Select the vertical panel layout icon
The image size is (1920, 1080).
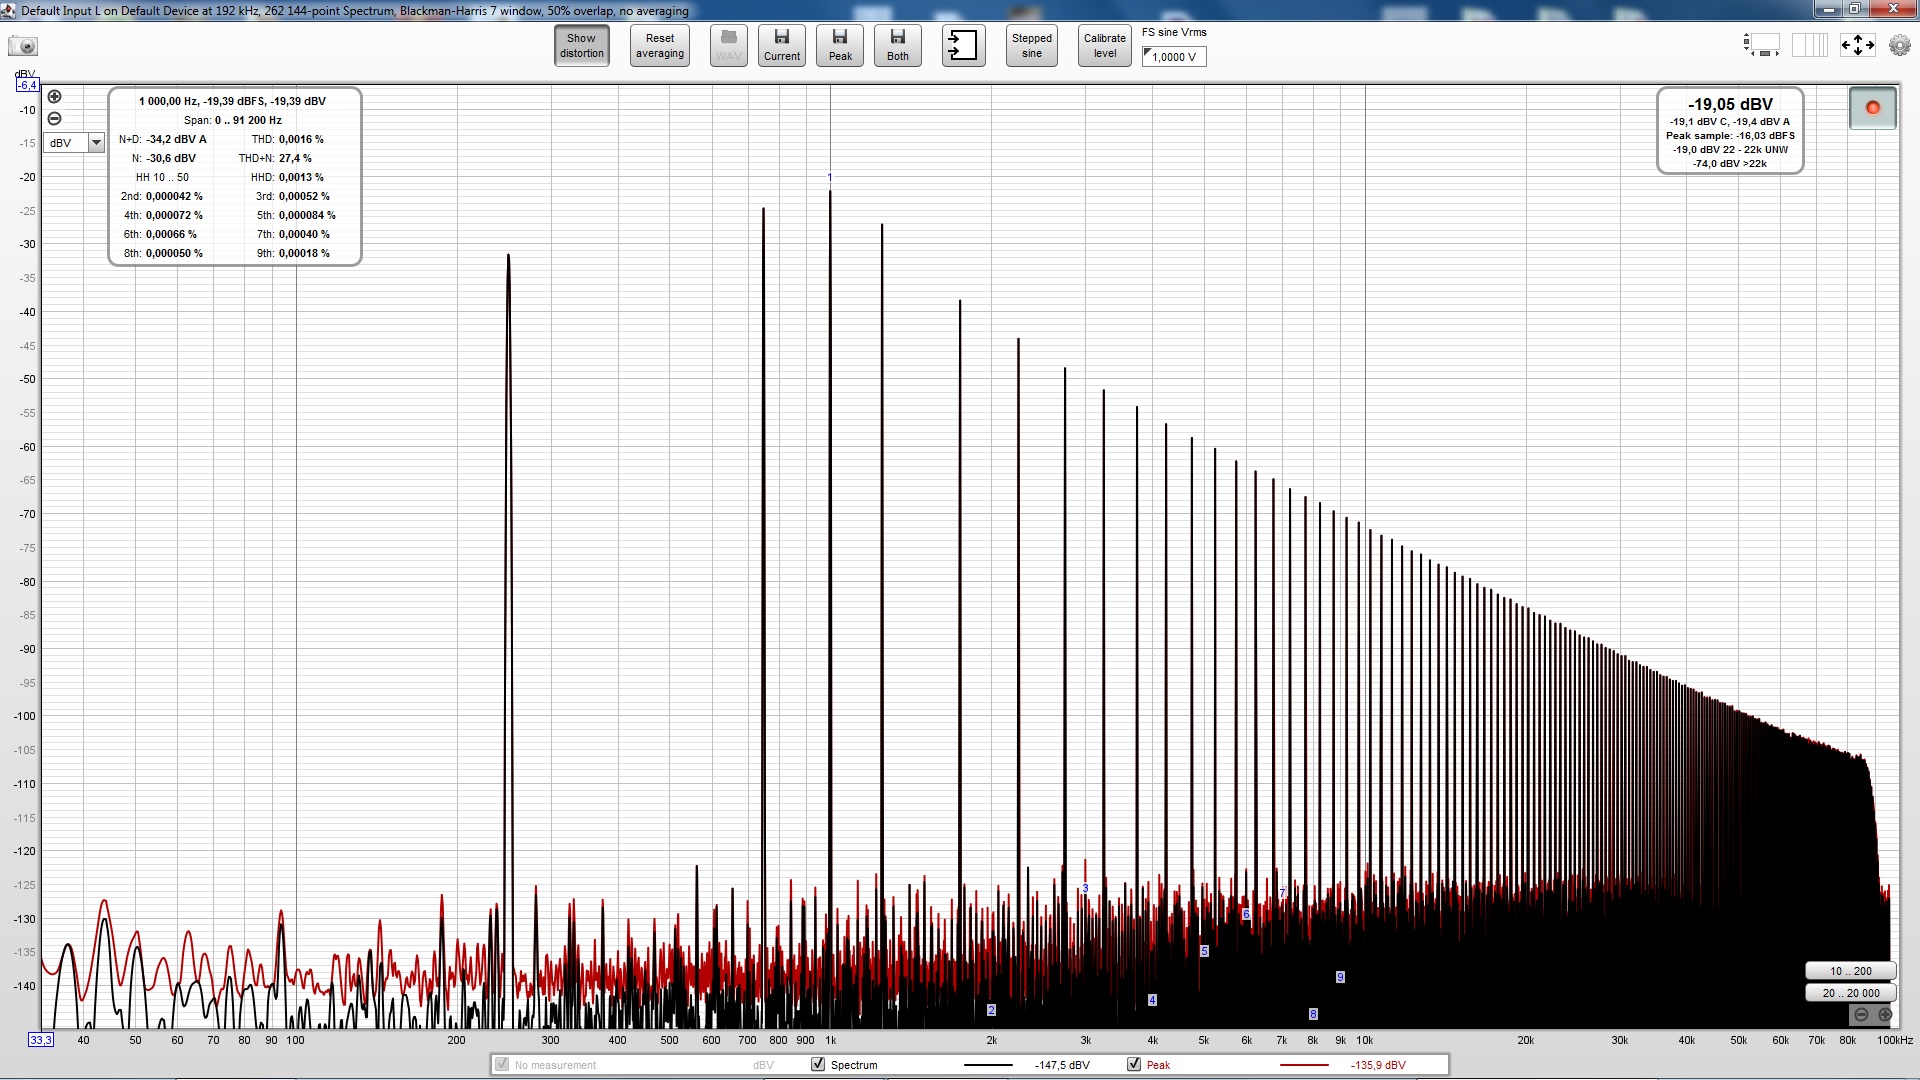tap(1810, 45)
